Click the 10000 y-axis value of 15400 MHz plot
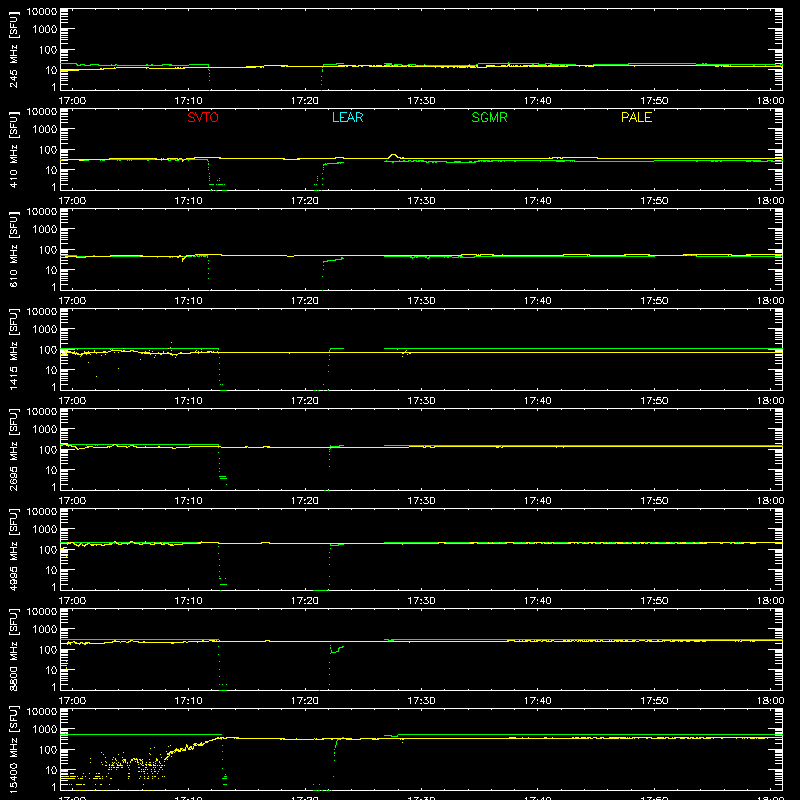Screen dimensions: 800x800 [42, 712]
